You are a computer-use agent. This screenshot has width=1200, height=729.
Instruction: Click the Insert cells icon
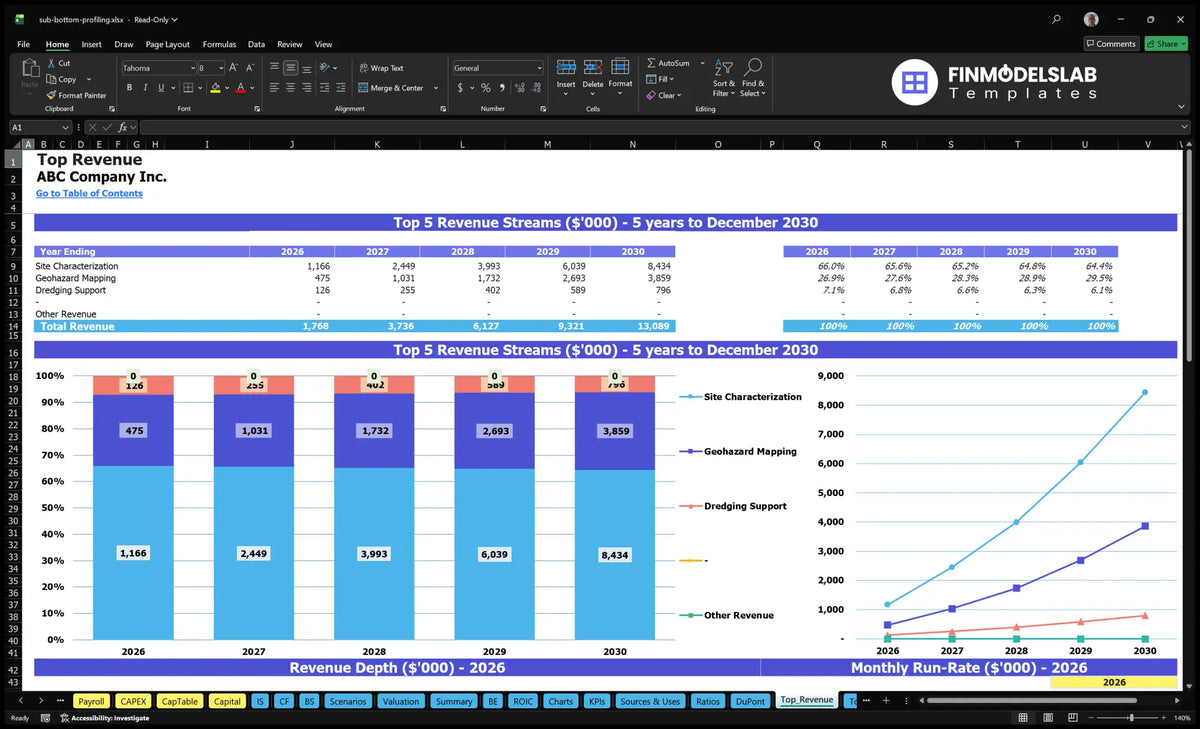566,67
